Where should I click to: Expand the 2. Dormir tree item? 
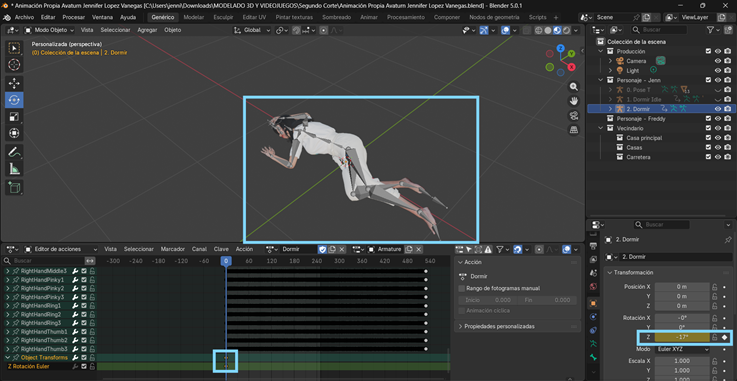coord(610,109)
